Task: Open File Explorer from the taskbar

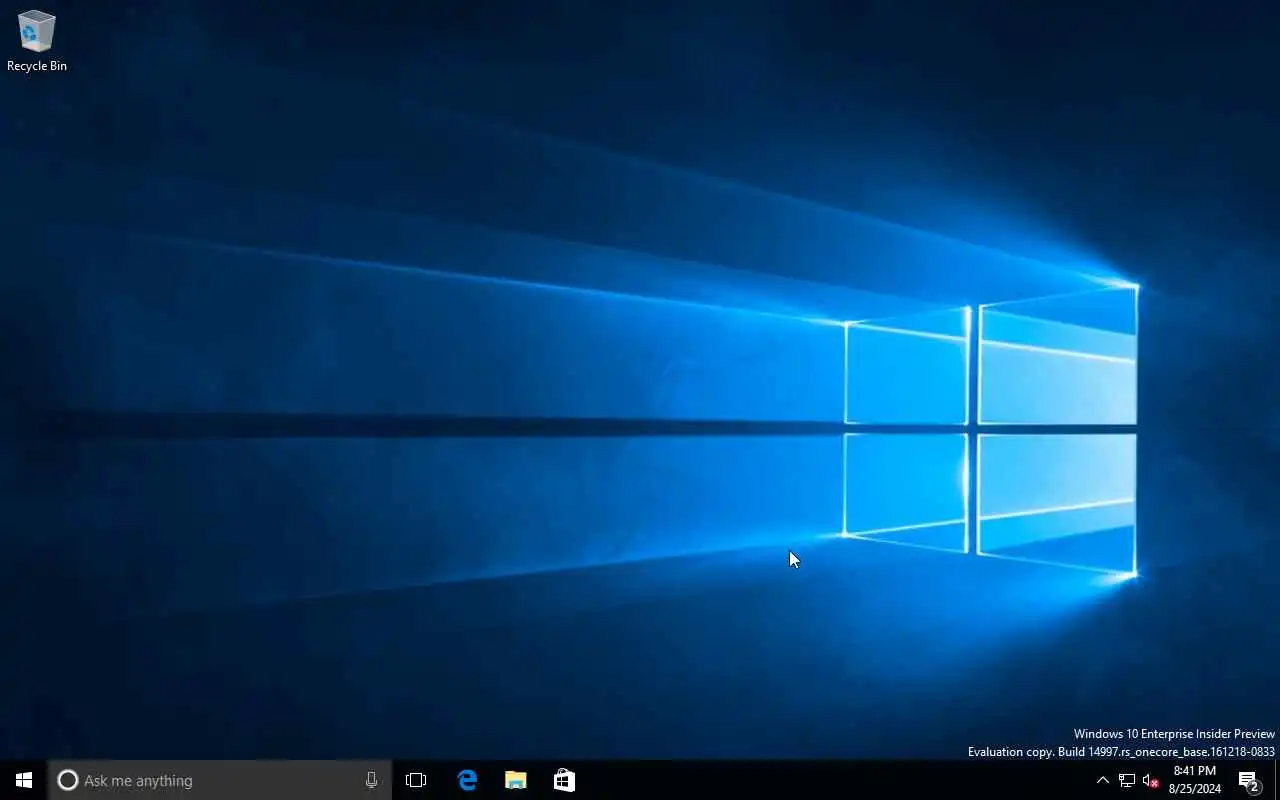Action: (515, 780)
